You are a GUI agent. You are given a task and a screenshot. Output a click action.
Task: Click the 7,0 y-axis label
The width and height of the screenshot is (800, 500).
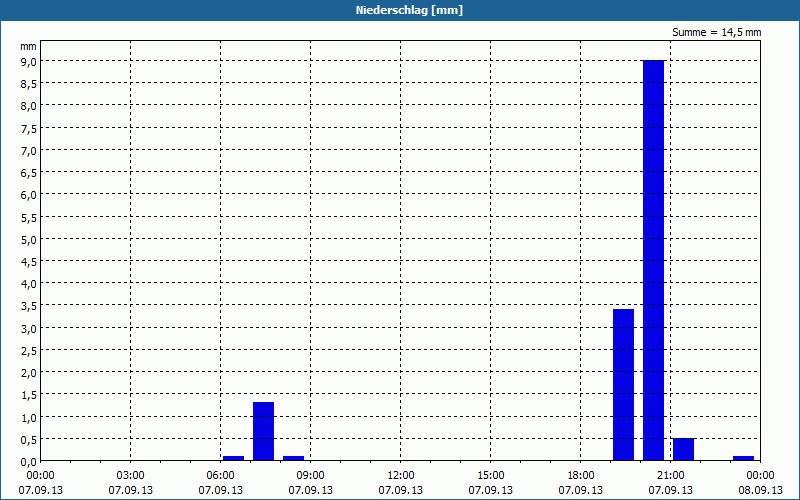[x=28, y=151]
